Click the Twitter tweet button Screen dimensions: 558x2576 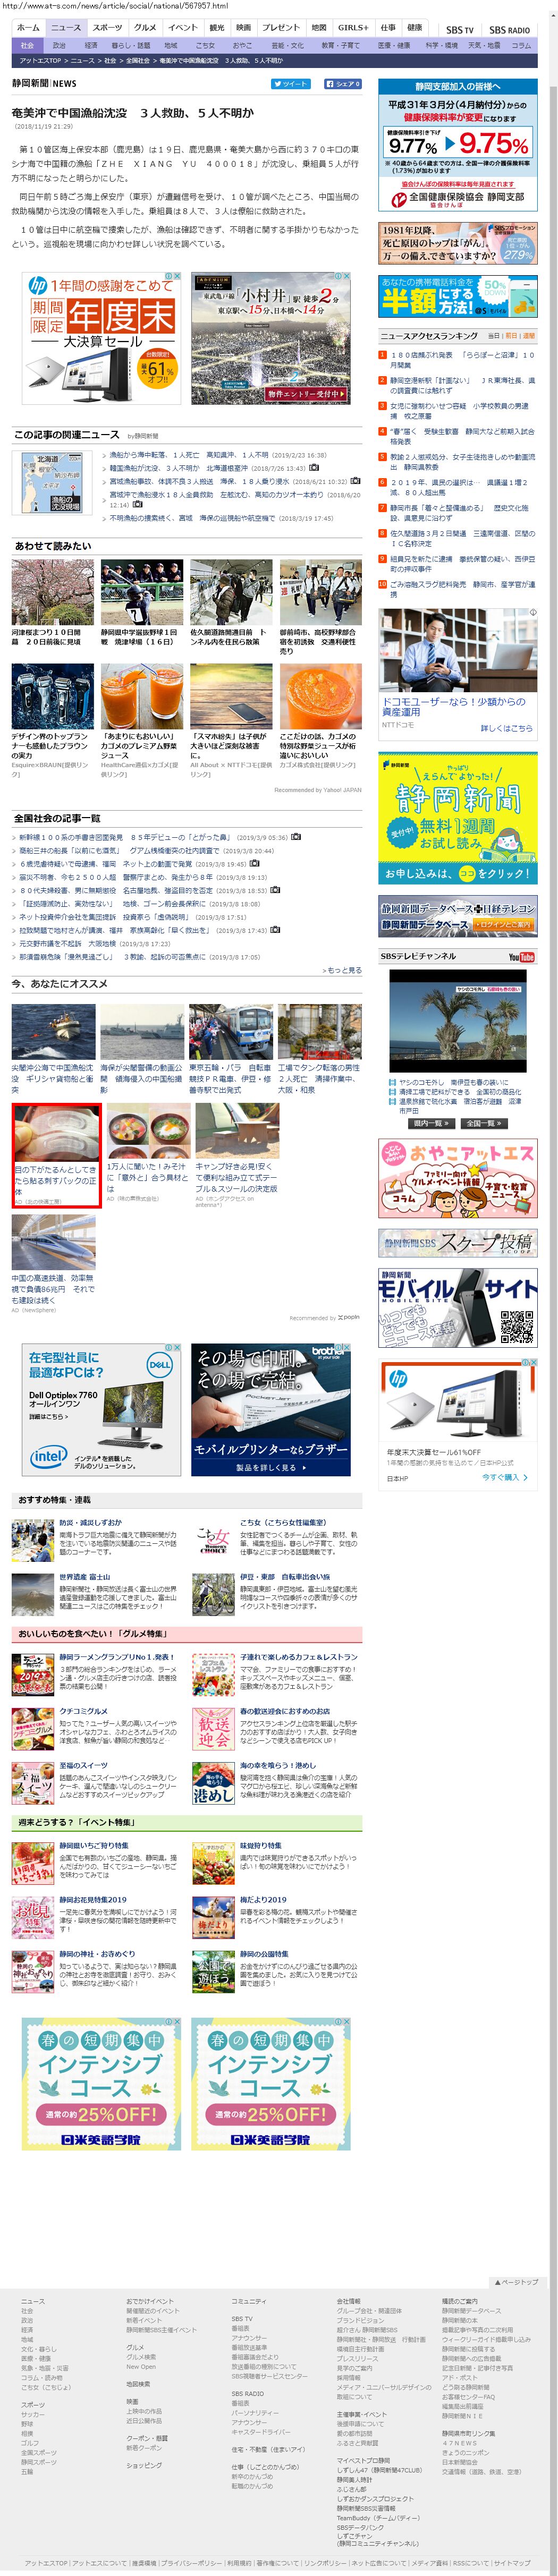pyautogui.click(x=290, y=84)
